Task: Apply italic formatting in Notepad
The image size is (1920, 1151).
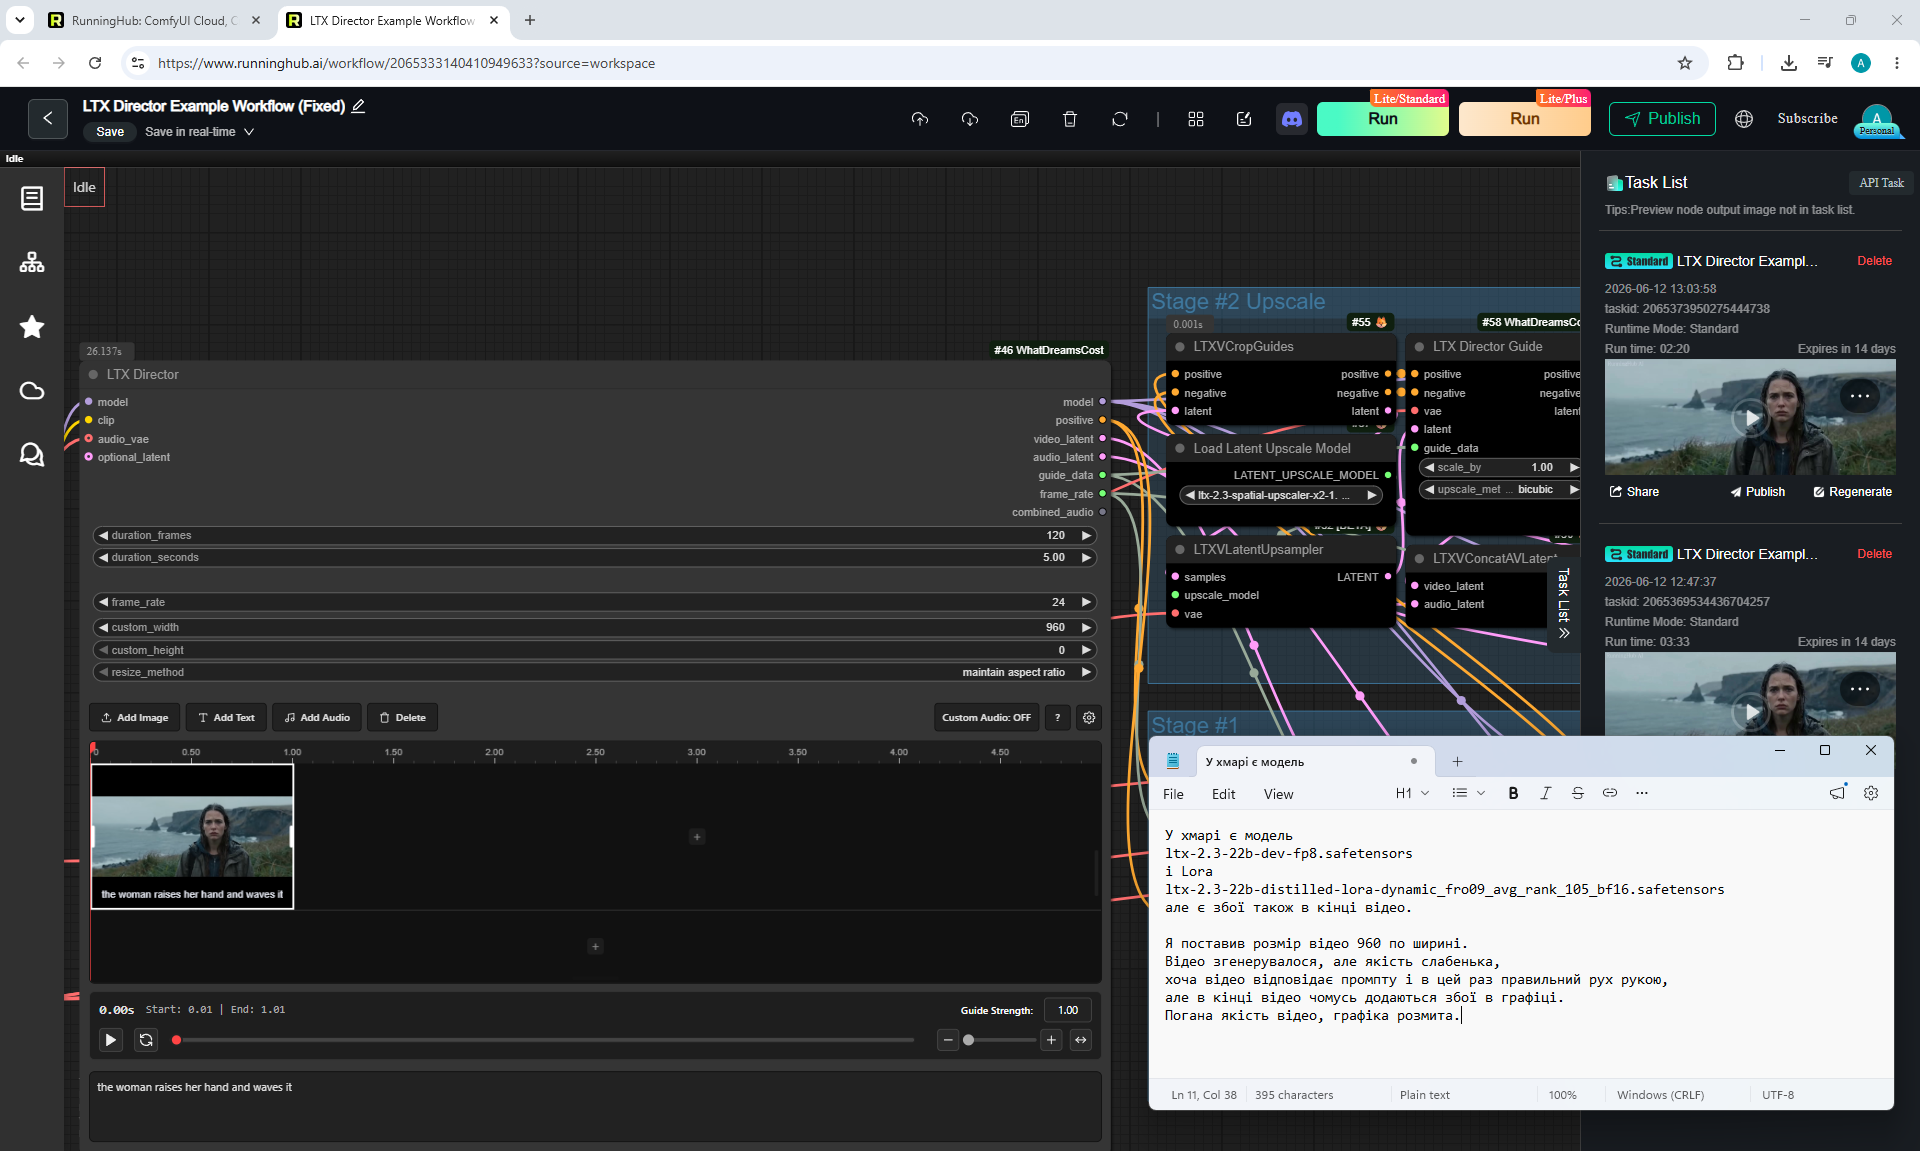Action: tap(1545, 793)
